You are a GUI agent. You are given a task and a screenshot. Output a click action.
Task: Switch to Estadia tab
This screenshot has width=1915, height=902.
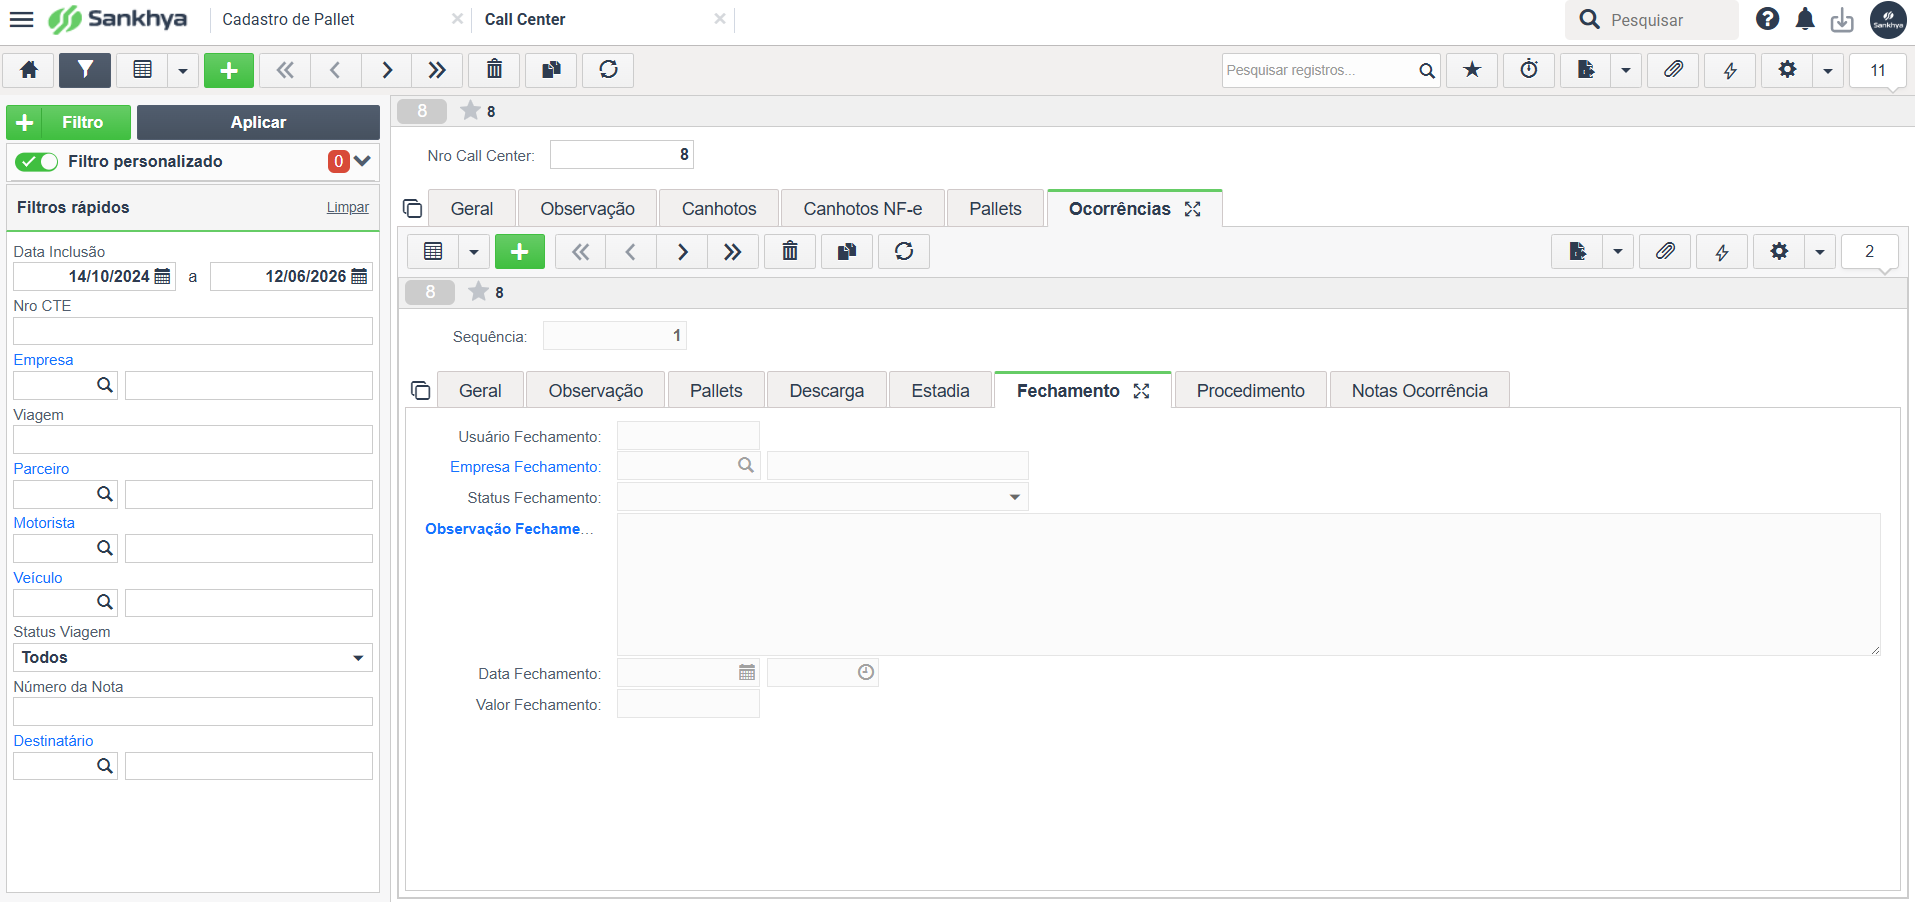click(x=941, y=390)
